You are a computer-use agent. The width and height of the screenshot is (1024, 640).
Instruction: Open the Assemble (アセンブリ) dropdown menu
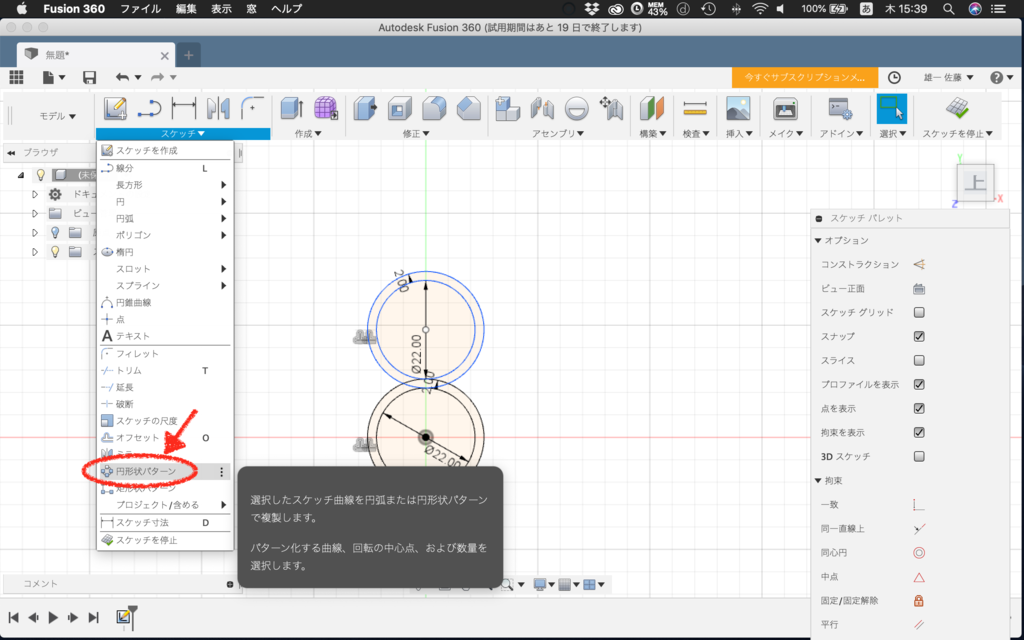(557, 133)
